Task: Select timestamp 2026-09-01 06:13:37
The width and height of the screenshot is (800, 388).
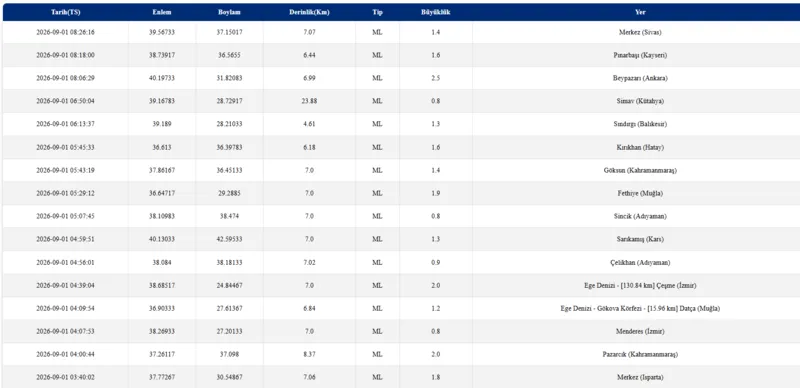Action: [x=65, y=124]
